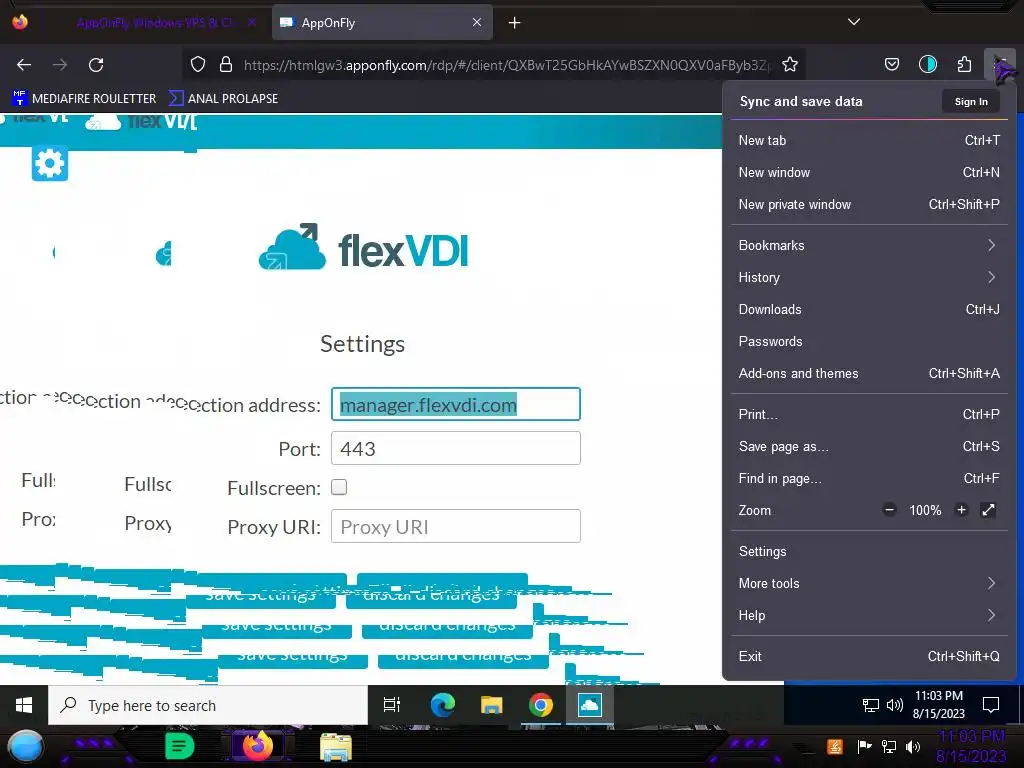The height and width of the screenshot is (768, 1024).
Task: Bookmark this page with the star icon
Action: 790,64
